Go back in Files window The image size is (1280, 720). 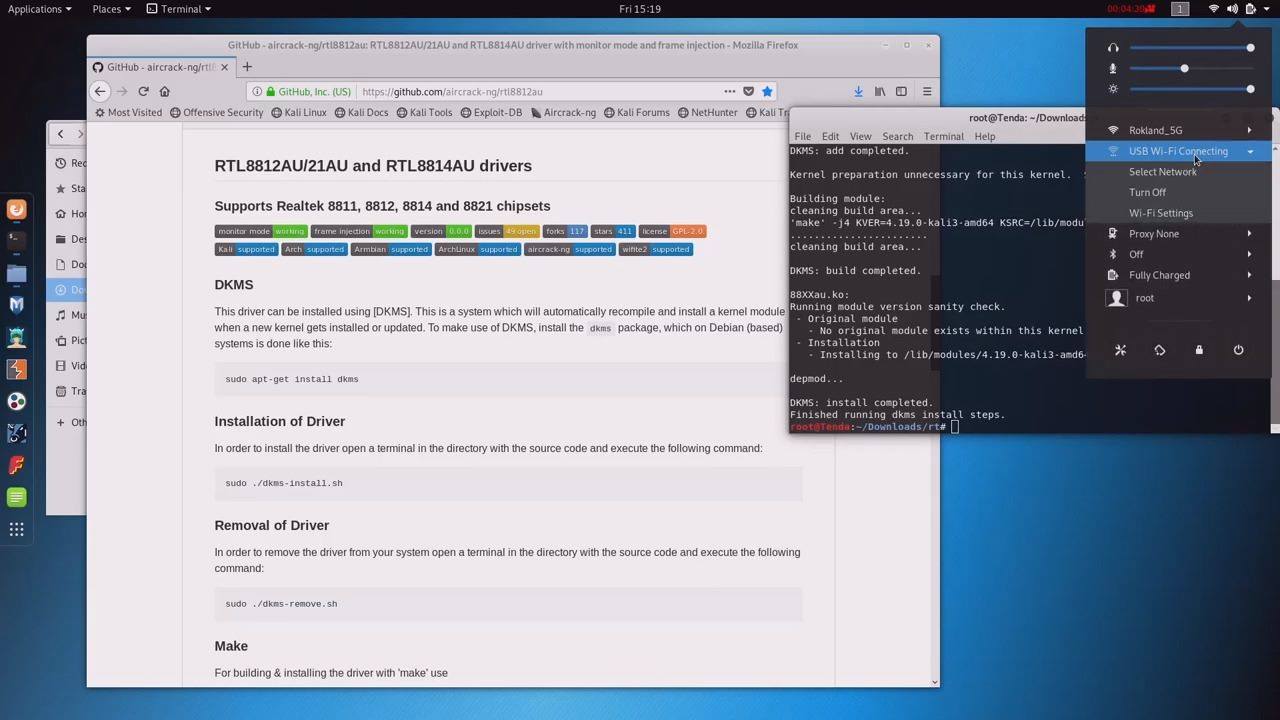pos(60,134)
